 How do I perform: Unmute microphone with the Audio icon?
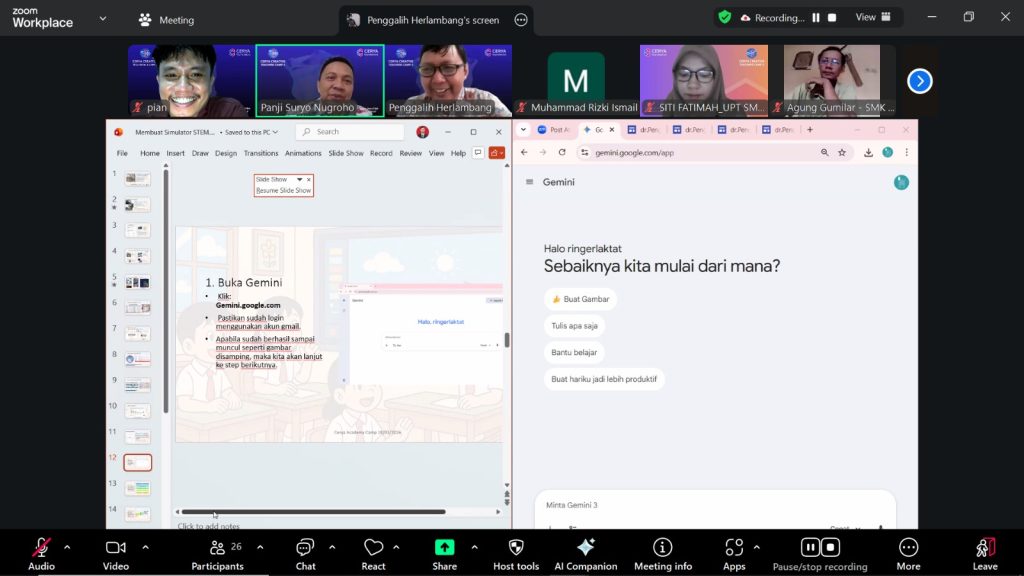click(41, 548)
